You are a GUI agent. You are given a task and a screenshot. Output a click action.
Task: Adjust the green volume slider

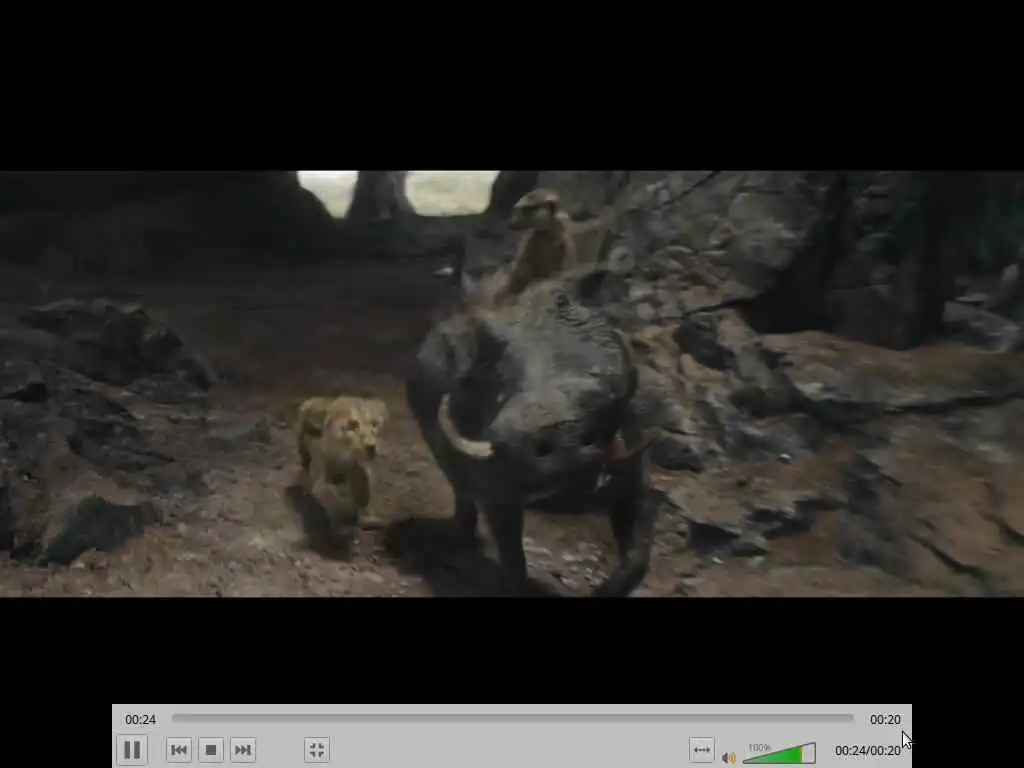click(x=780, y=753)
